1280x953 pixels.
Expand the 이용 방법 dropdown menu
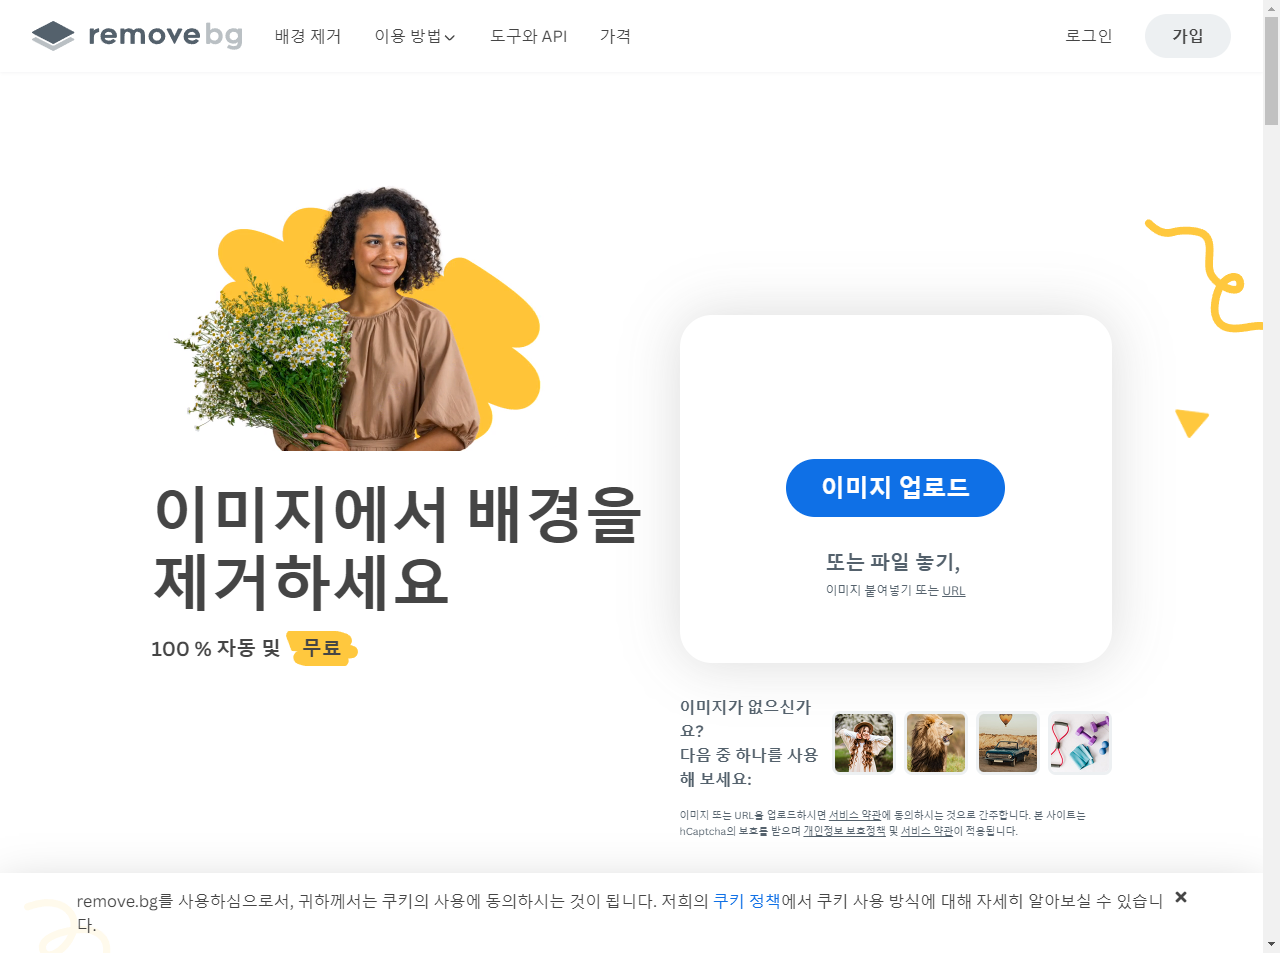[x=415, y=36]
